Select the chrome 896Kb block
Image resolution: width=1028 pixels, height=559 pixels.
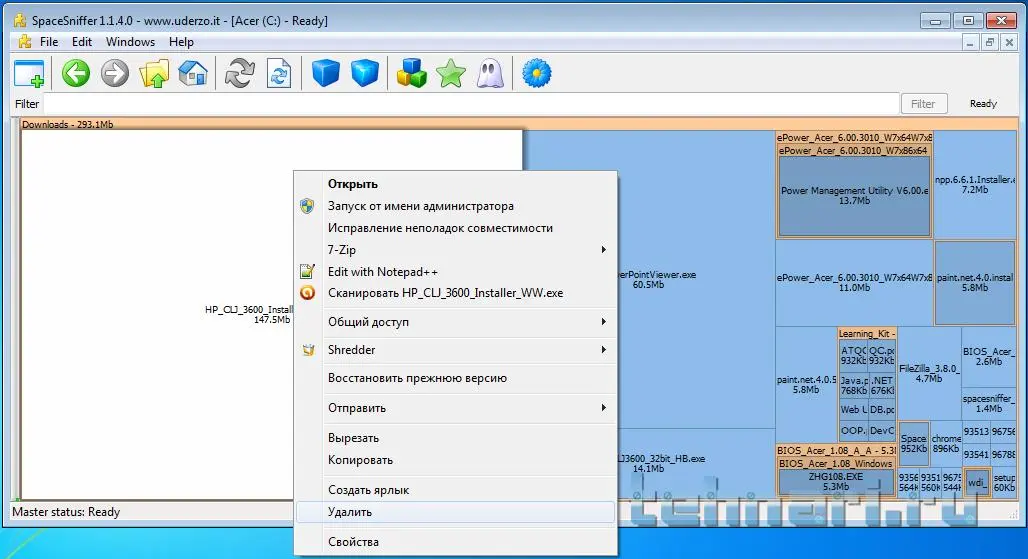click(x=946, y=444)
